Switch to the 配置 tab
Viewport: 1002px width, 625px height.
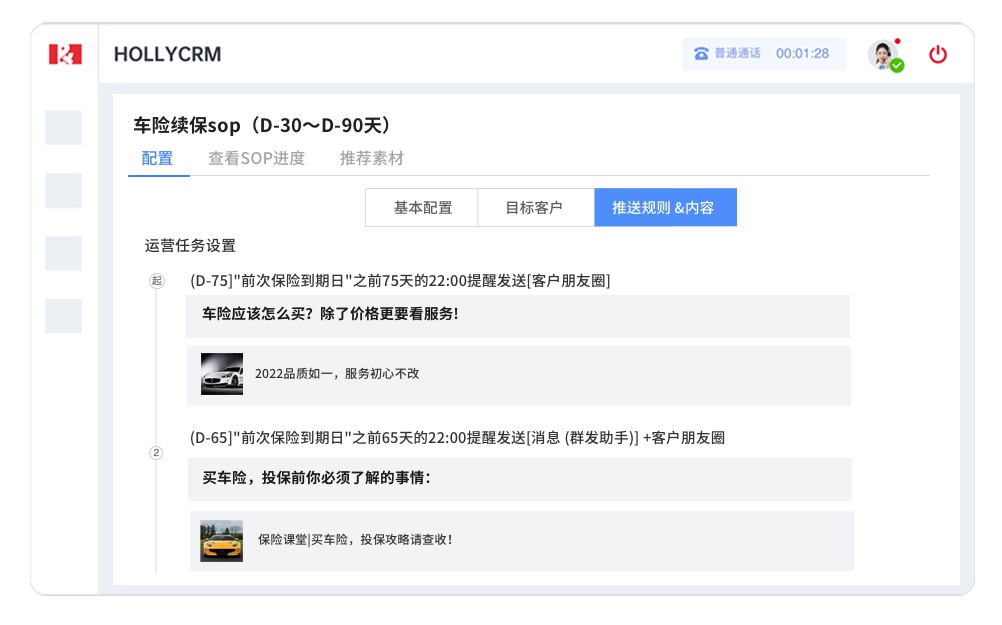pos(157,158)
